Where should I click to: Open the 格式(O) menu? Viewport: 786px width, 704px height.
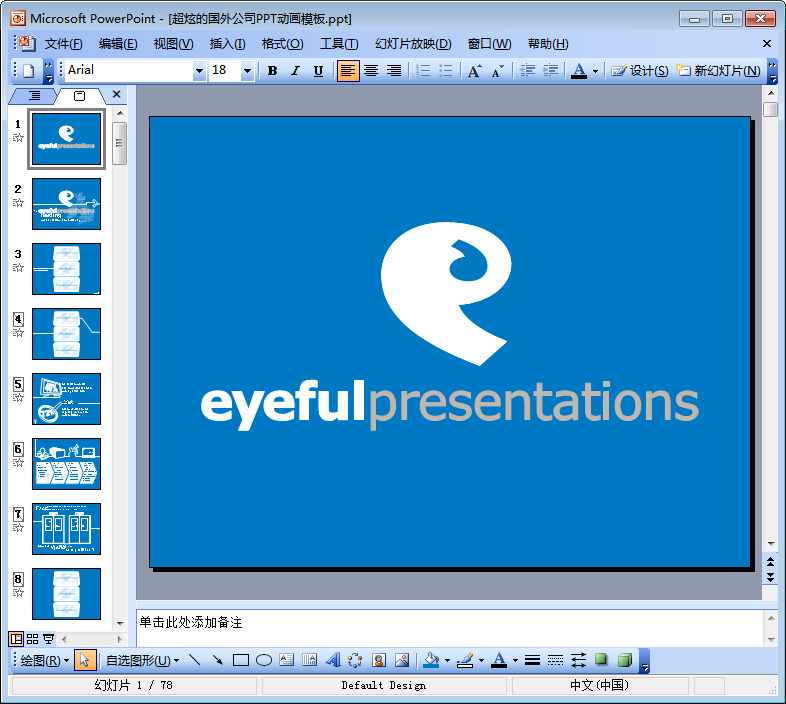pos(283,44)
